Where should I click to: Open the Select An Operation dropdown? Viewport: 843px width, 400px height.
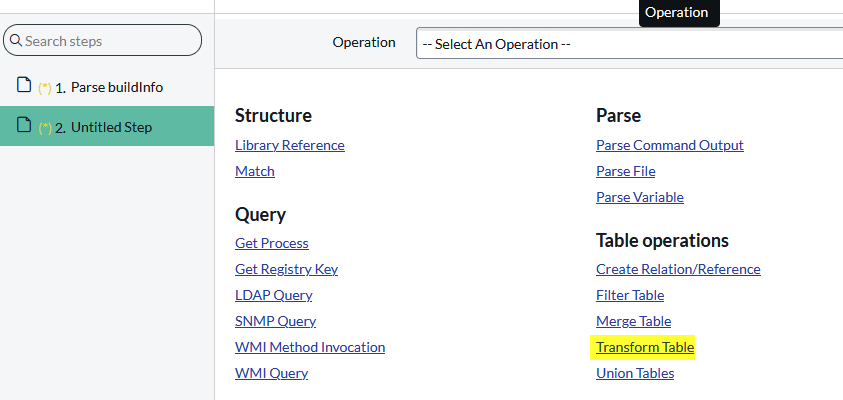(630, 44)
